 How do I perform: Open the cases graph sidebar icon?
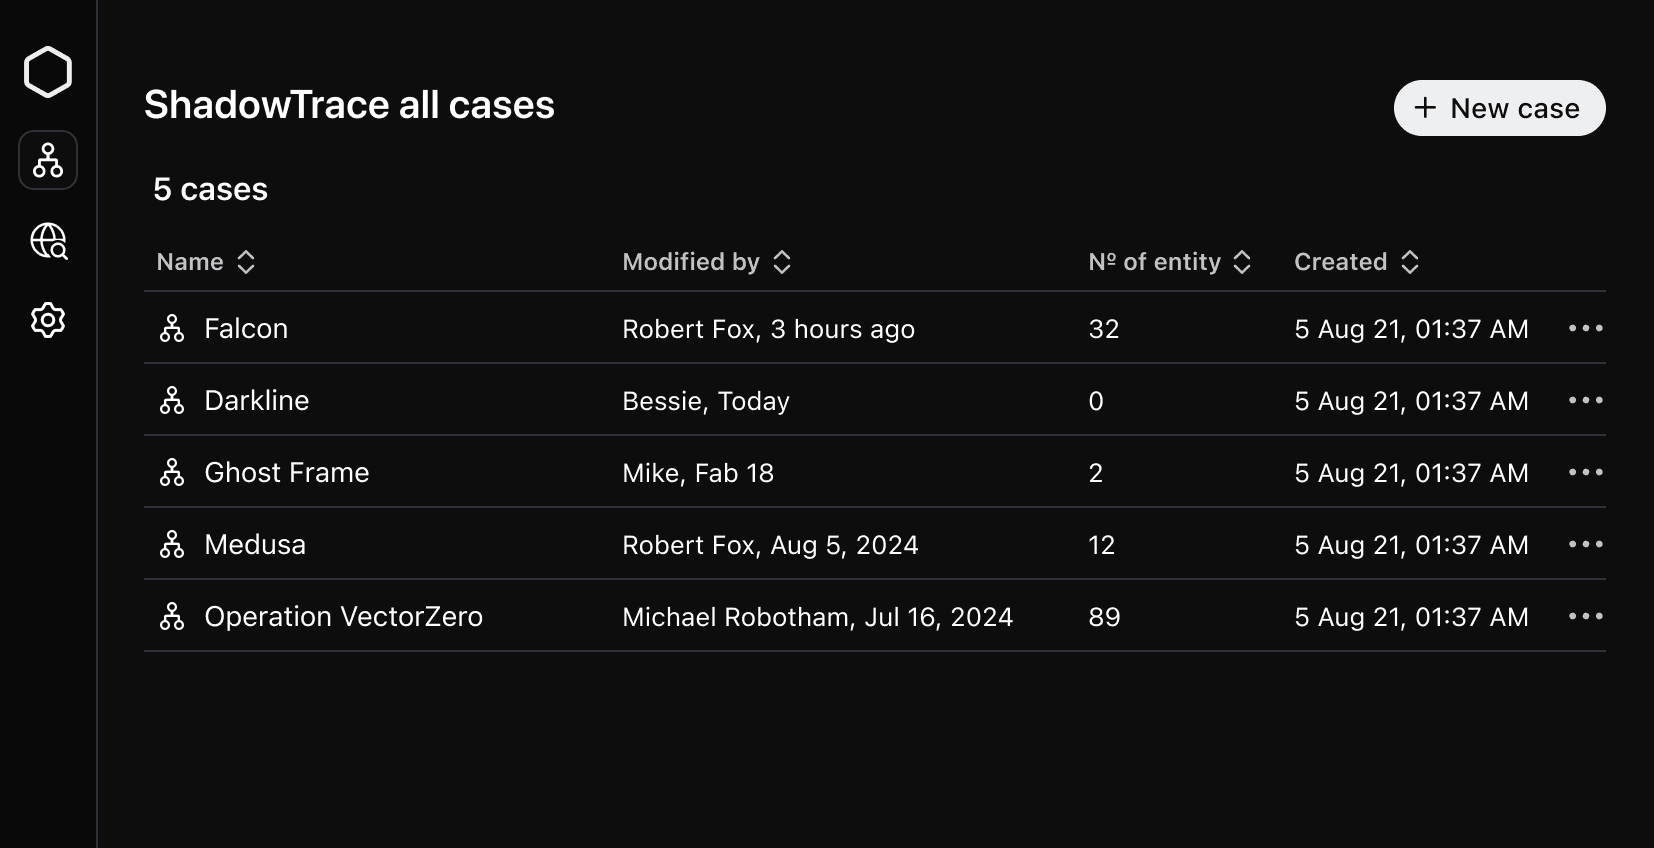[x=48, y=160]
